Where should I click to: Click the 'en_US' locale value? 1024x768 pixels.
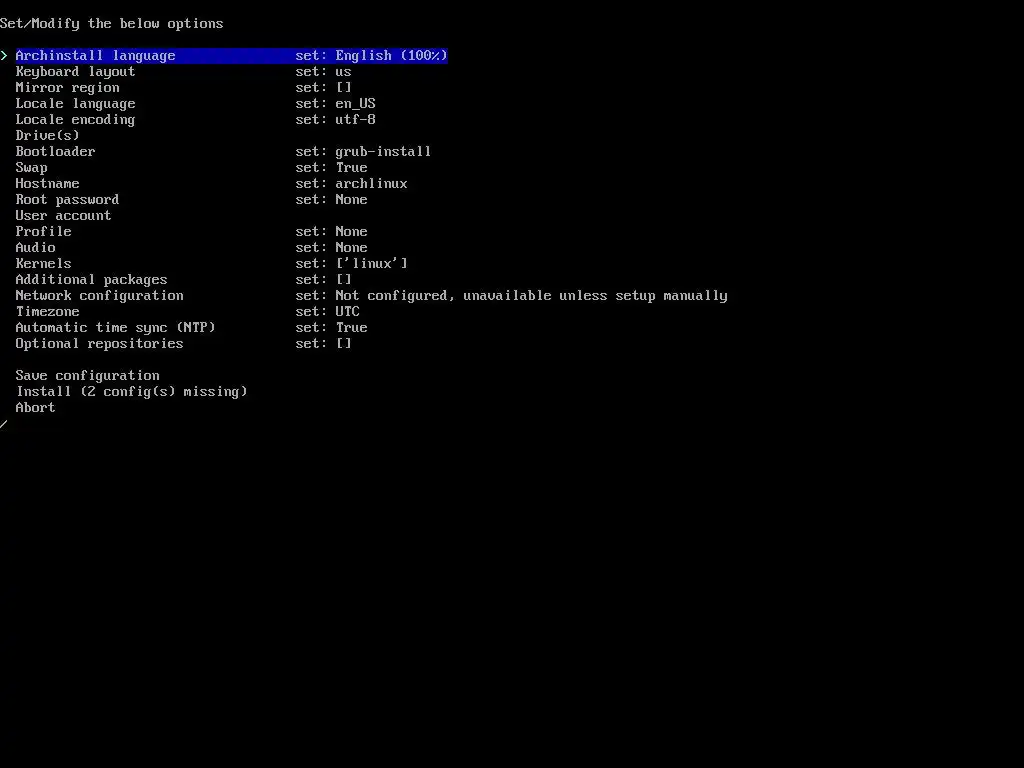coord(355,104)
